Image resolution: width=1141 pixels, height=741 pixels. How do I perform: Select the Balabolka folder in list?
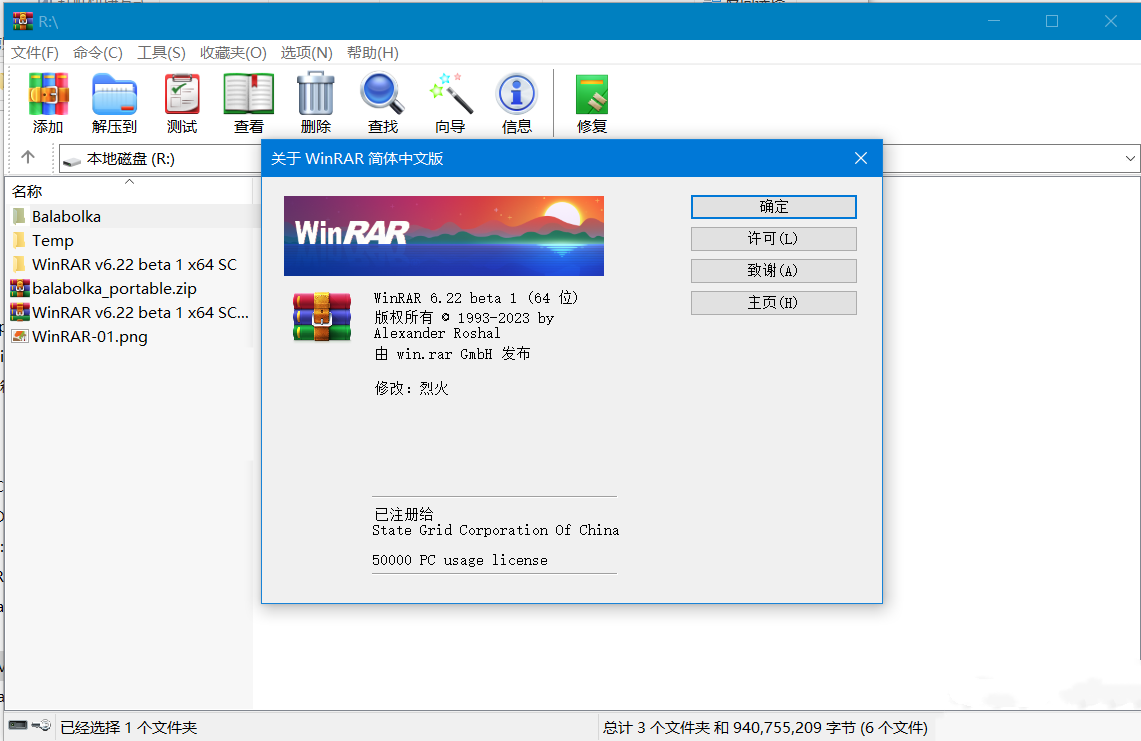(x=66, y=216)
